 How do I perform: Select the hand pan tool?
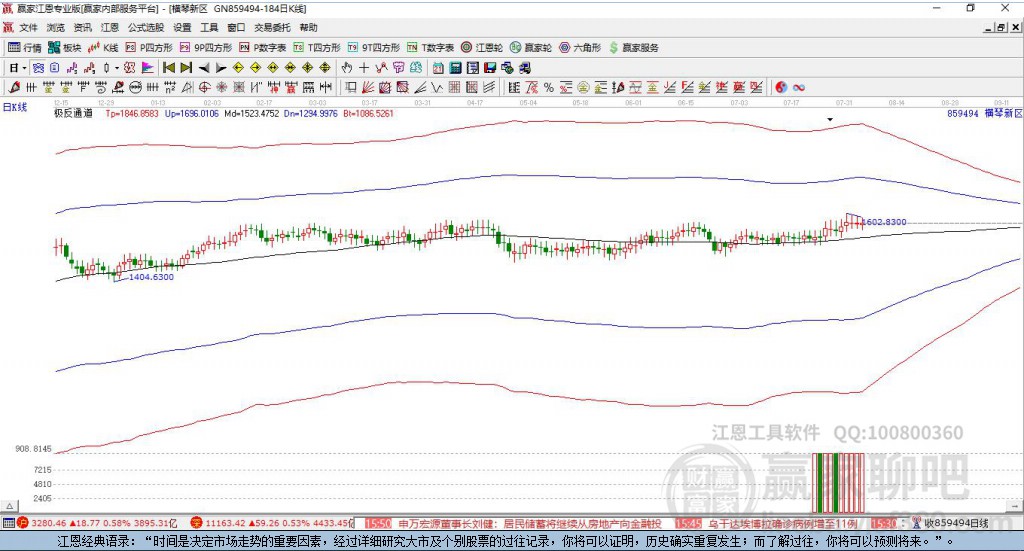[346, 68]
